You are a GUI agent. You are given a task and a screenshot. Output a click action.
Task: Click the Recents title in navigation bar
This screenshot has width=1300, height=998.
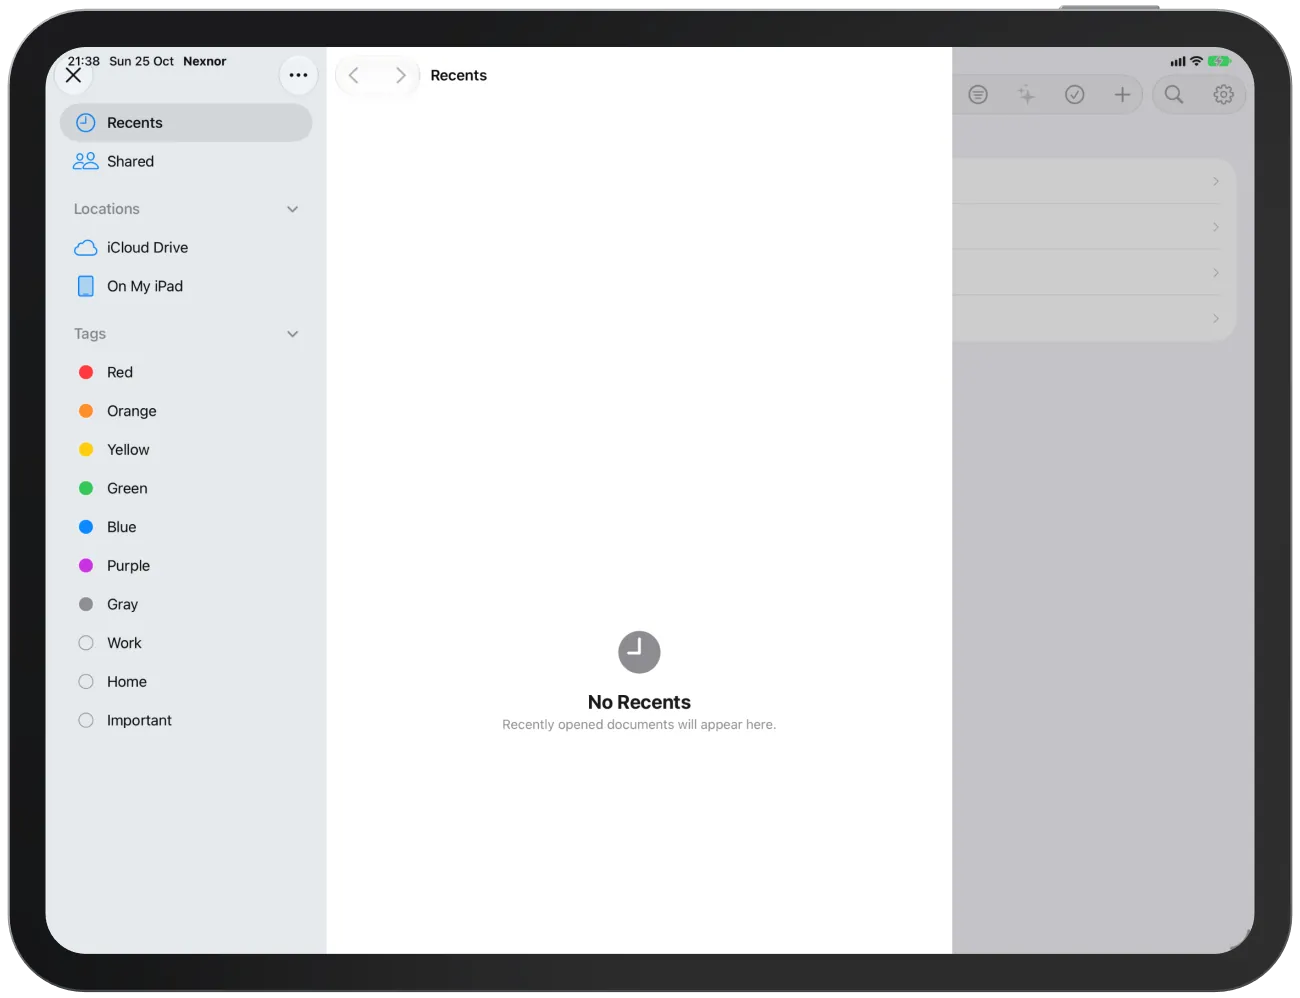tap(459, 75)
